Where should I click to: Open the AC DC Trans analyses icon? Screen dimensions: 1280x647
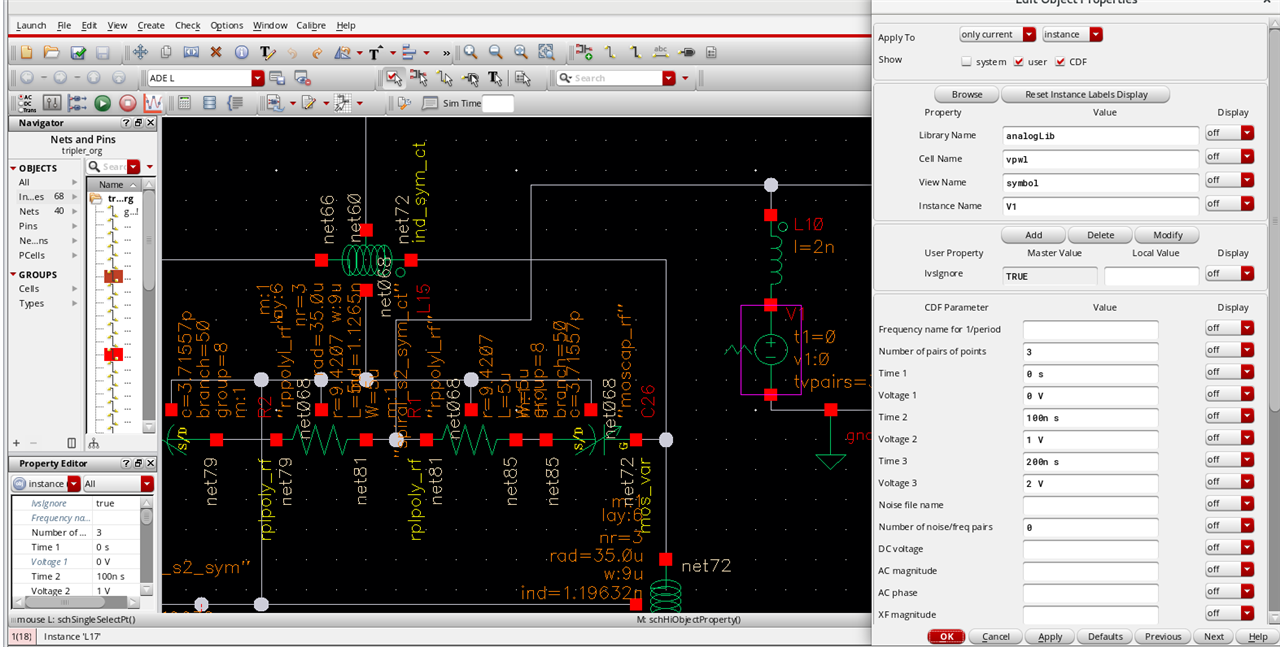(26, 103)
